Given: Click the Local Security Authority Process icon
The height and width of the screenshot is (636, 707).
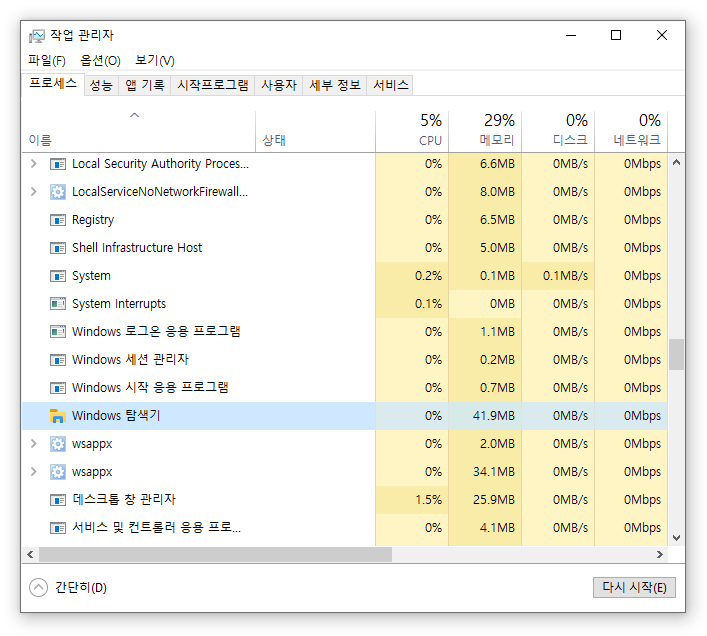Looking at the screenshot, I should [x=58, y=164].
